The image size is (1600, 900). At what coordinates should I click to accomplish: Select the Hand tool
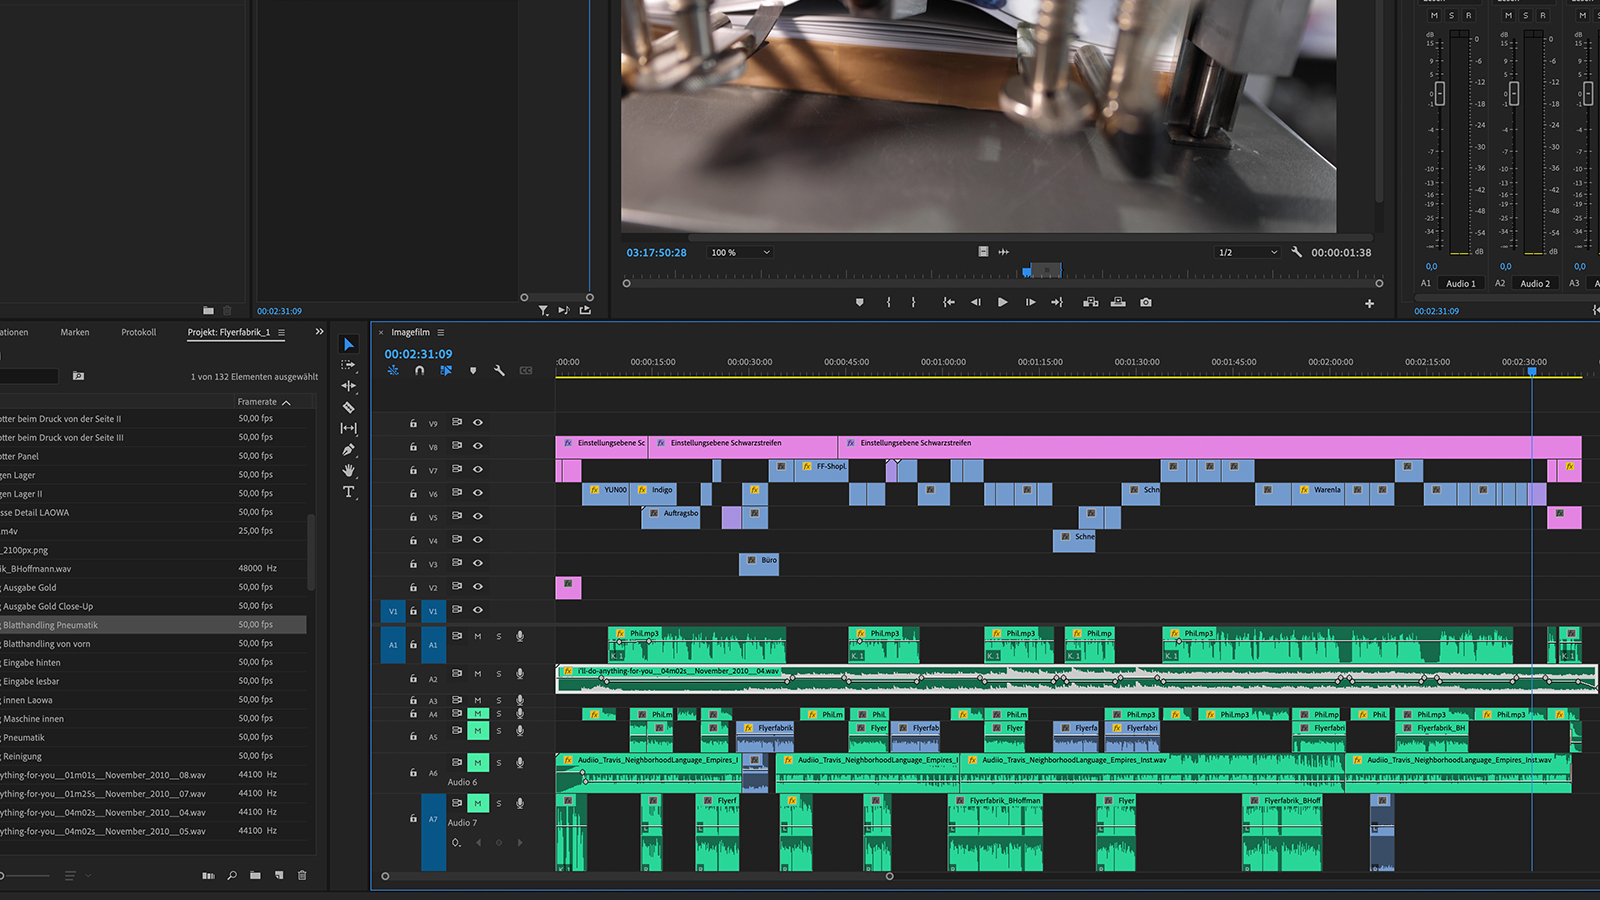(349, 470)
